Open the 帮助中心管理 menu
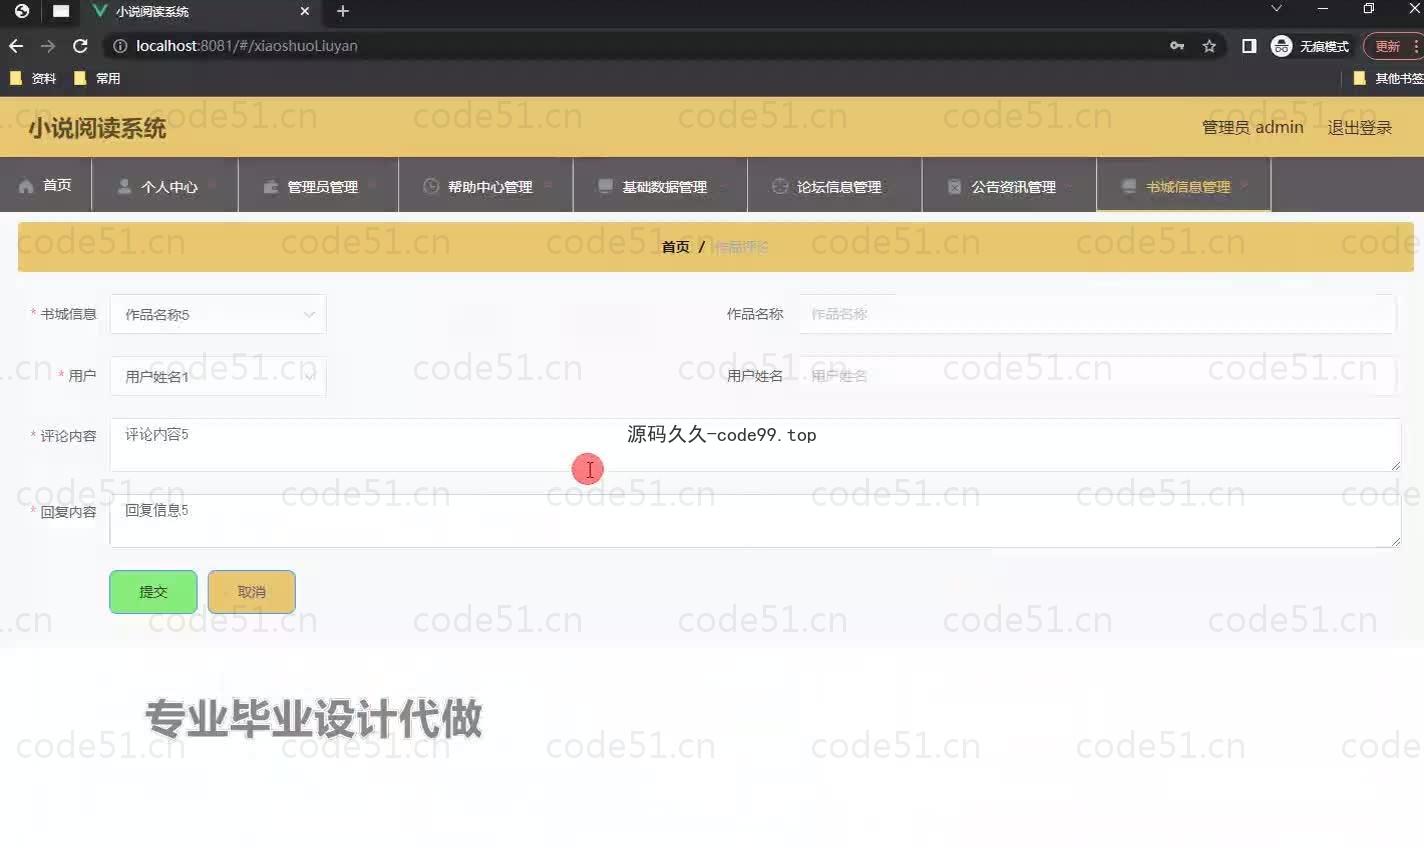1424x848 pixels. click(x=485, y=186)
